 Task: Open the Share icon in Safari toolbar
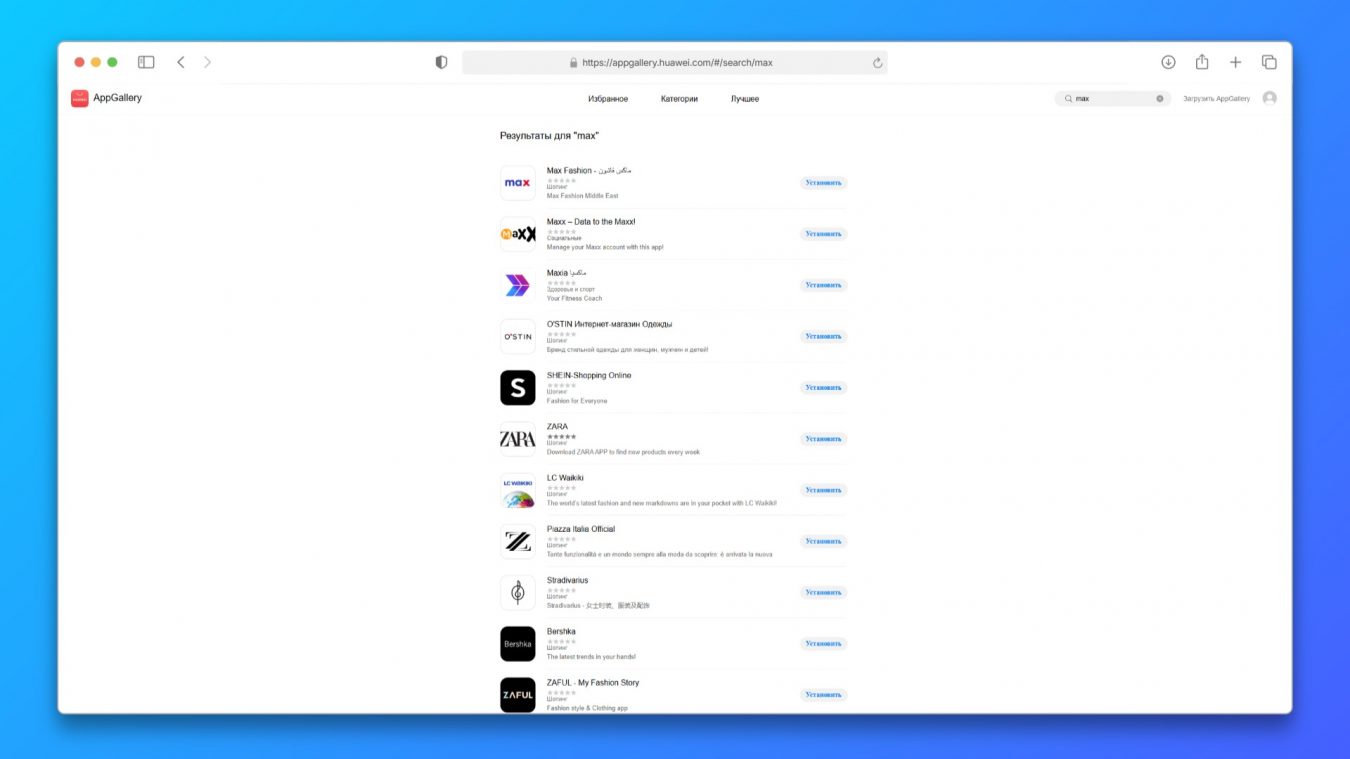1202,62
